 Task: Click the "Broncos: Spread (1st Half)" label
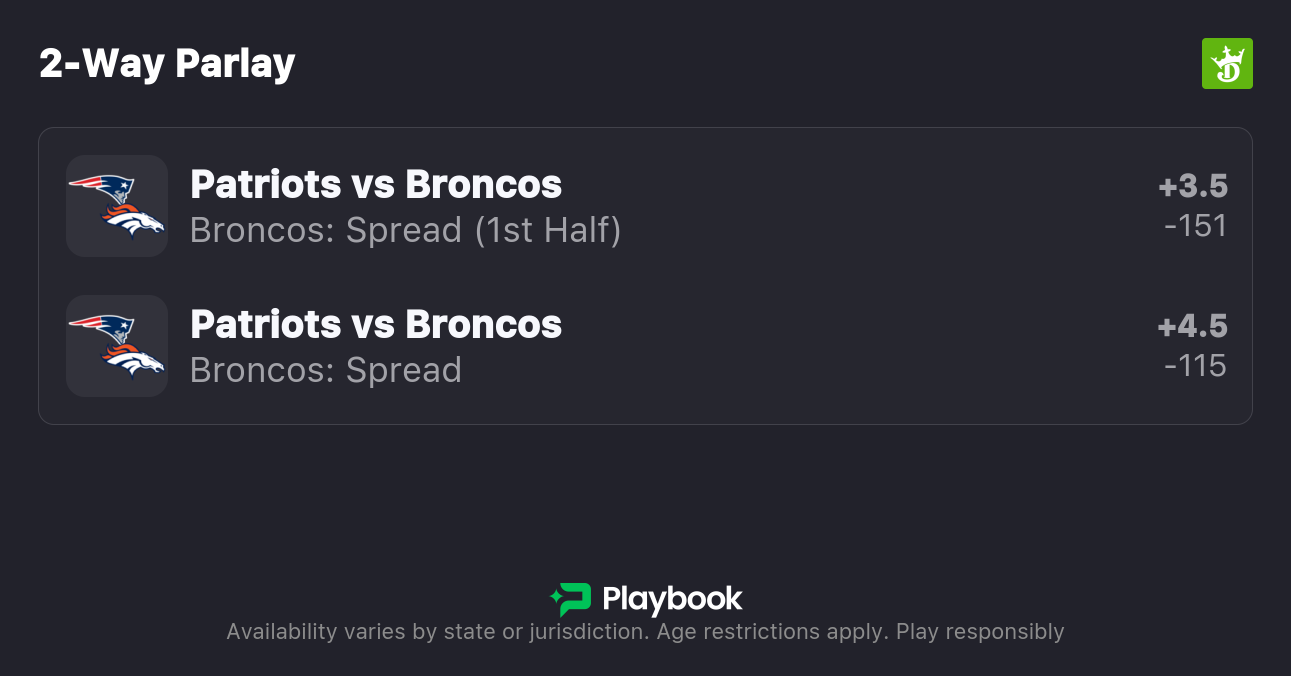click(x=405, y=231)
